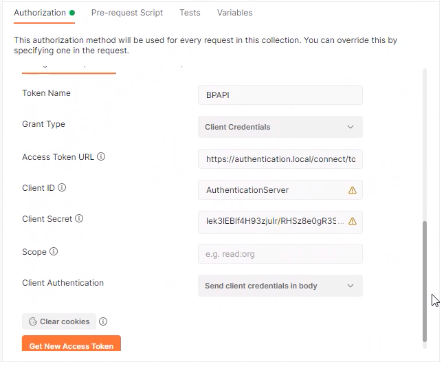Click the vertical scrollbar thumb
This screenshot has height=366, width=441.
point(425,282)
